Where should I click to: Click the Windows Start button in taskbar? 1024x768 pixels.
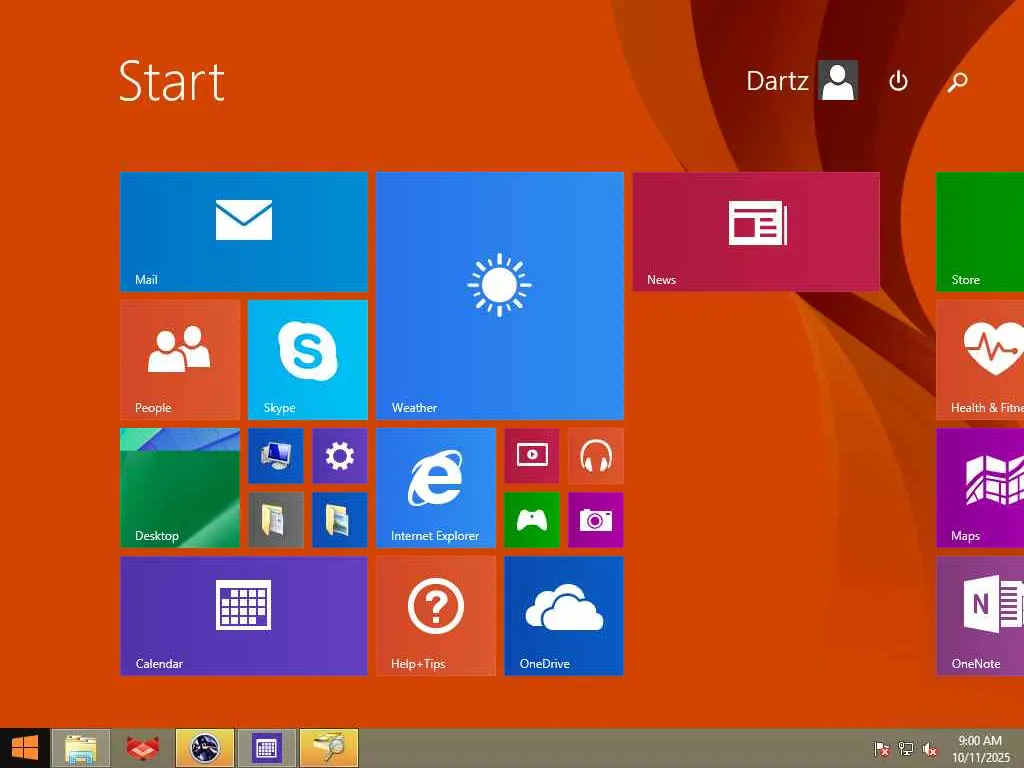[x=25, y=748]
